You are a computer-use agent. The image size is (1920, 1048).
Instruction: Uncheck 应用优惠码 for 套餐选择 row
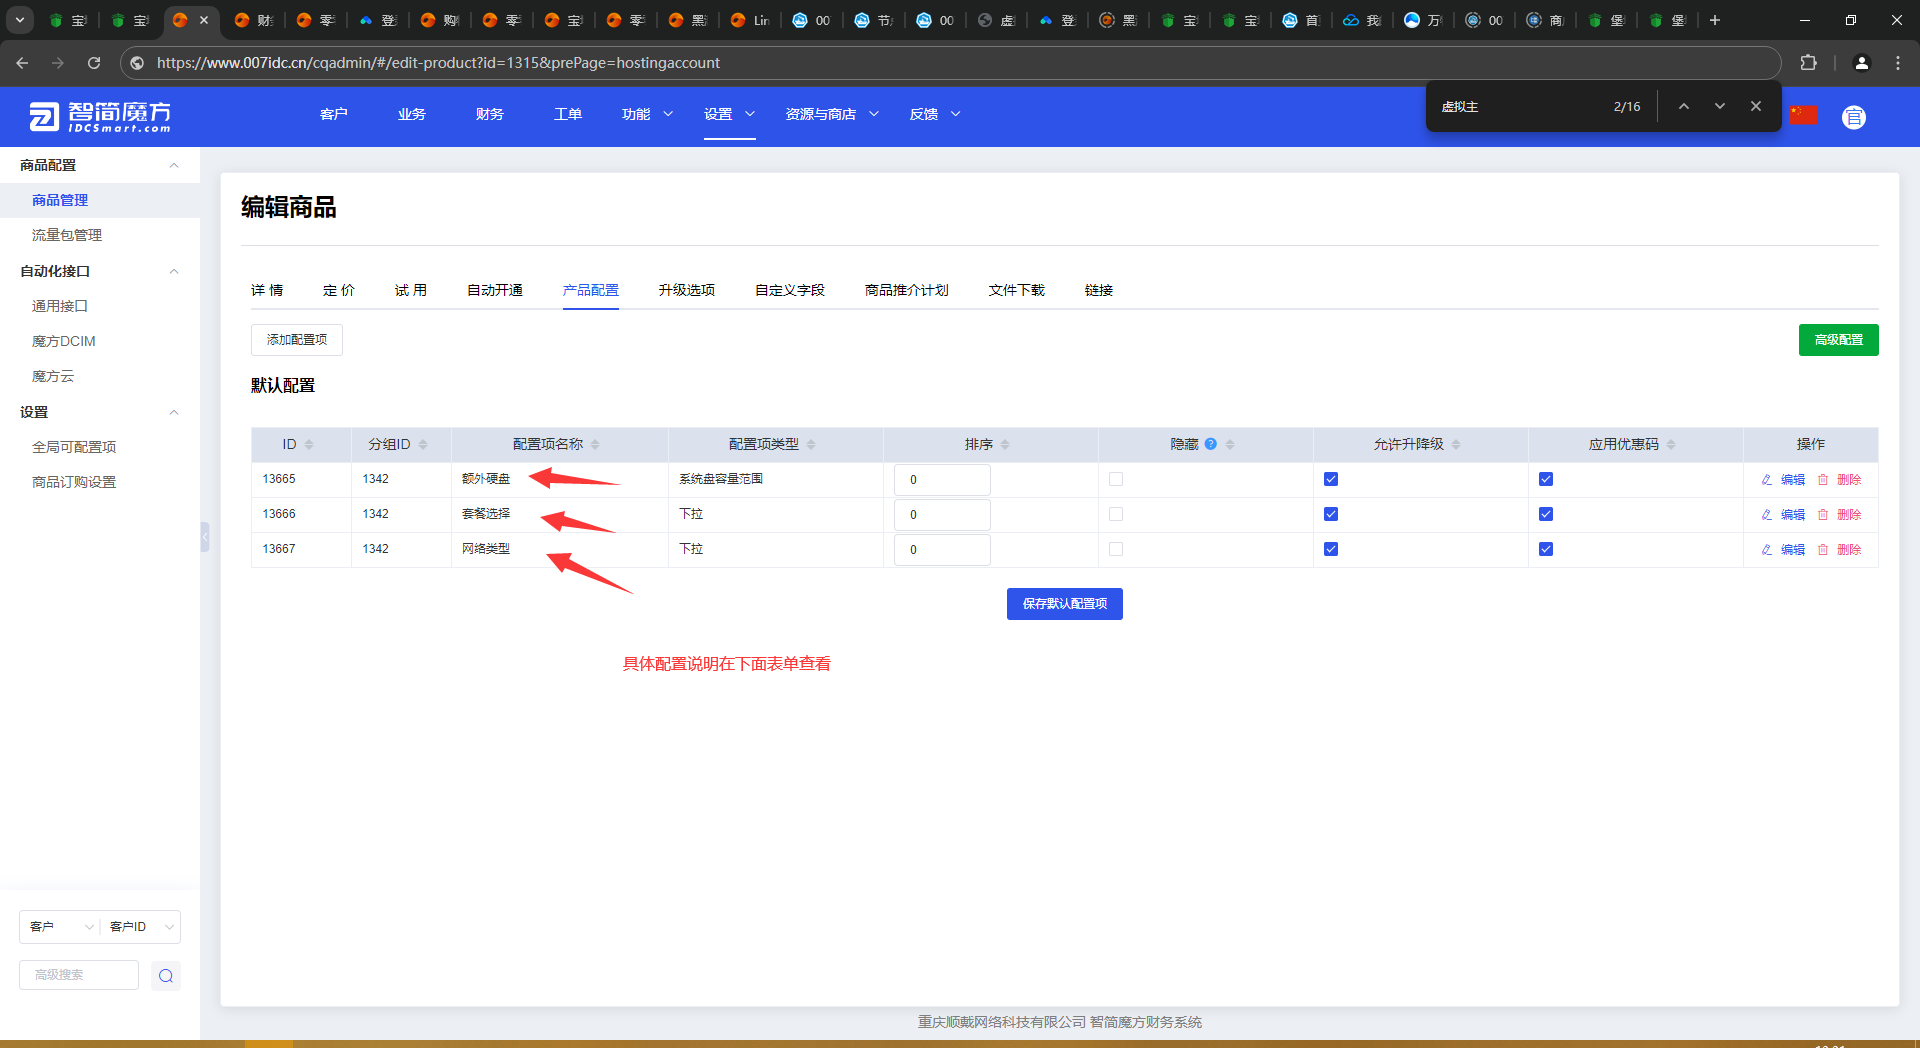(x=1546, y=515)
